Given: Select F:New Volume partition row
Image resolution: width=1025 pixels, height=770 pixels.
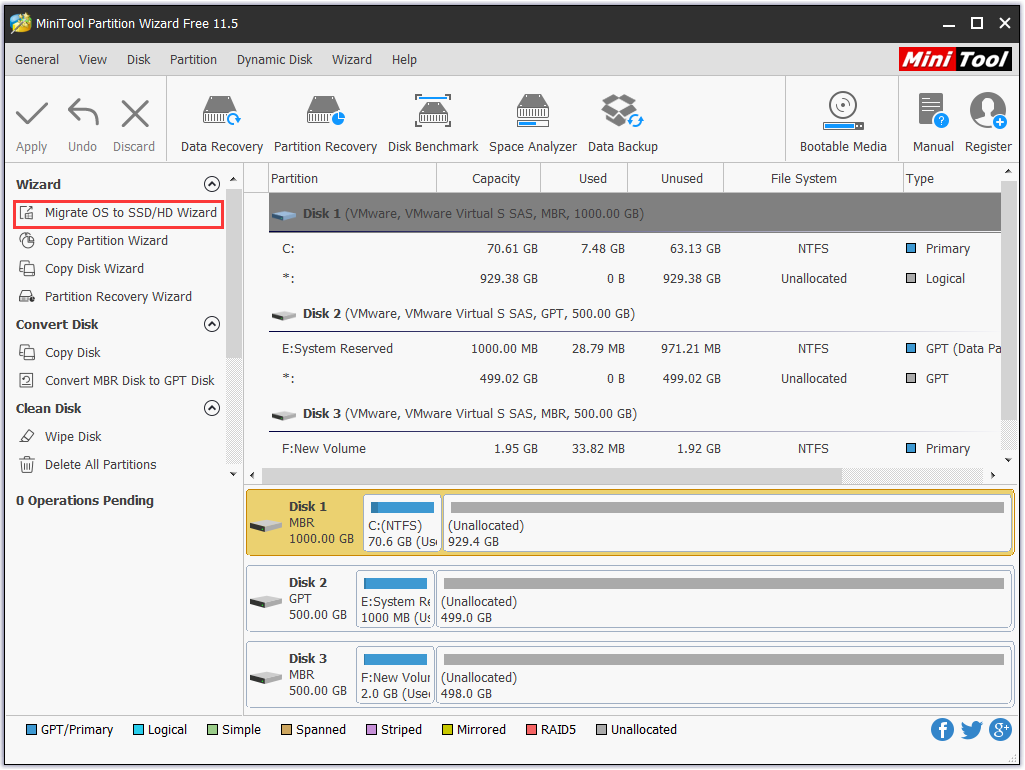Looking at the screenshot, I should click(634, 449).
